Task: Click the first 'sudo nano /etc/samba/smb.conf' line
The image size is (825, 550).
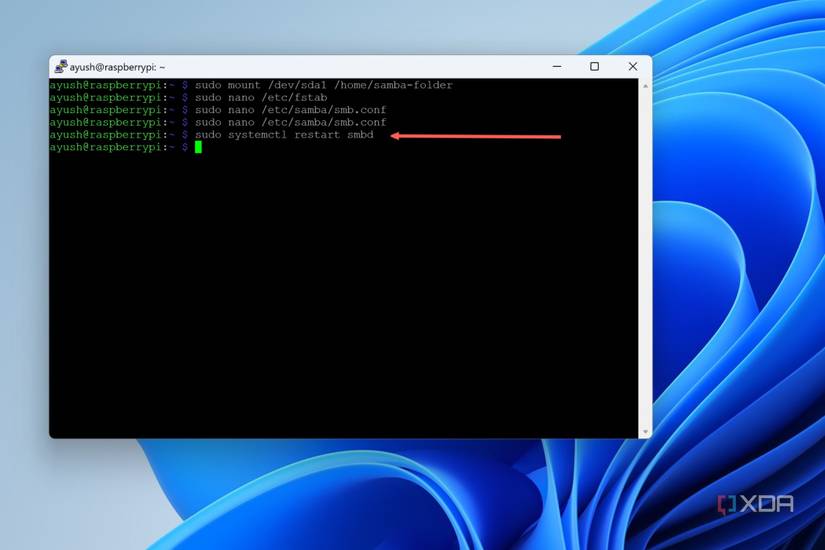Action: [290, 110]
